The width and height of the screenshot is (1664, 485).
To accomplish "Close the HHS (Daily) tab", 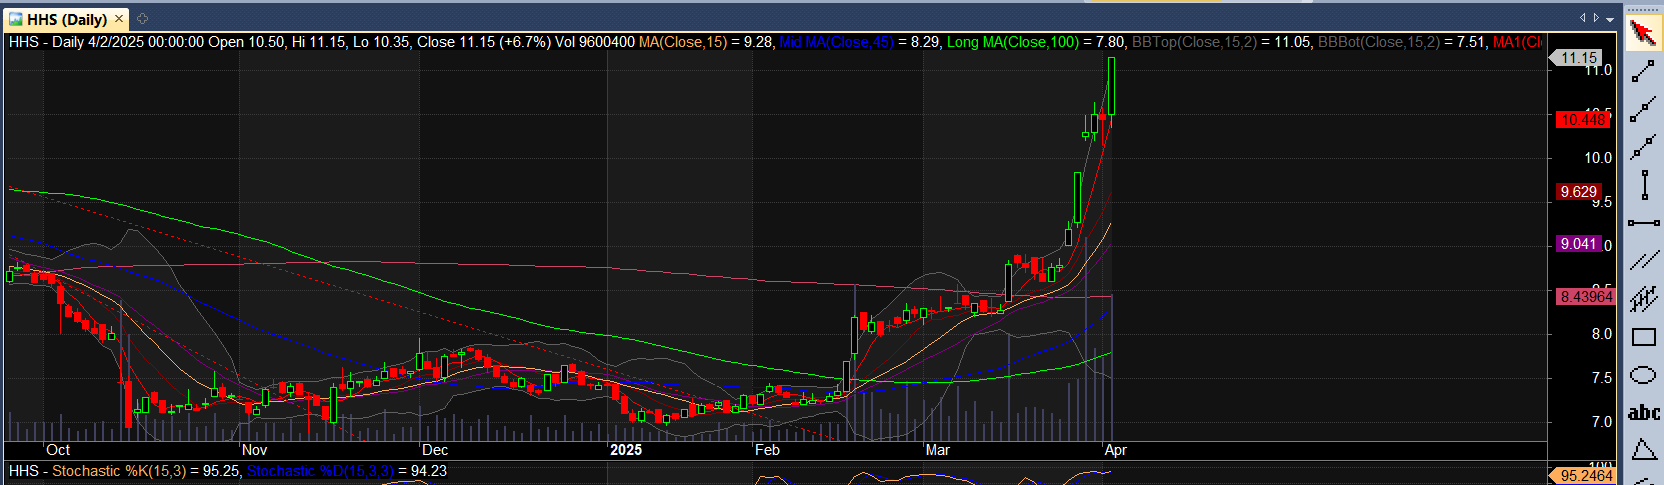I will 119,19.
